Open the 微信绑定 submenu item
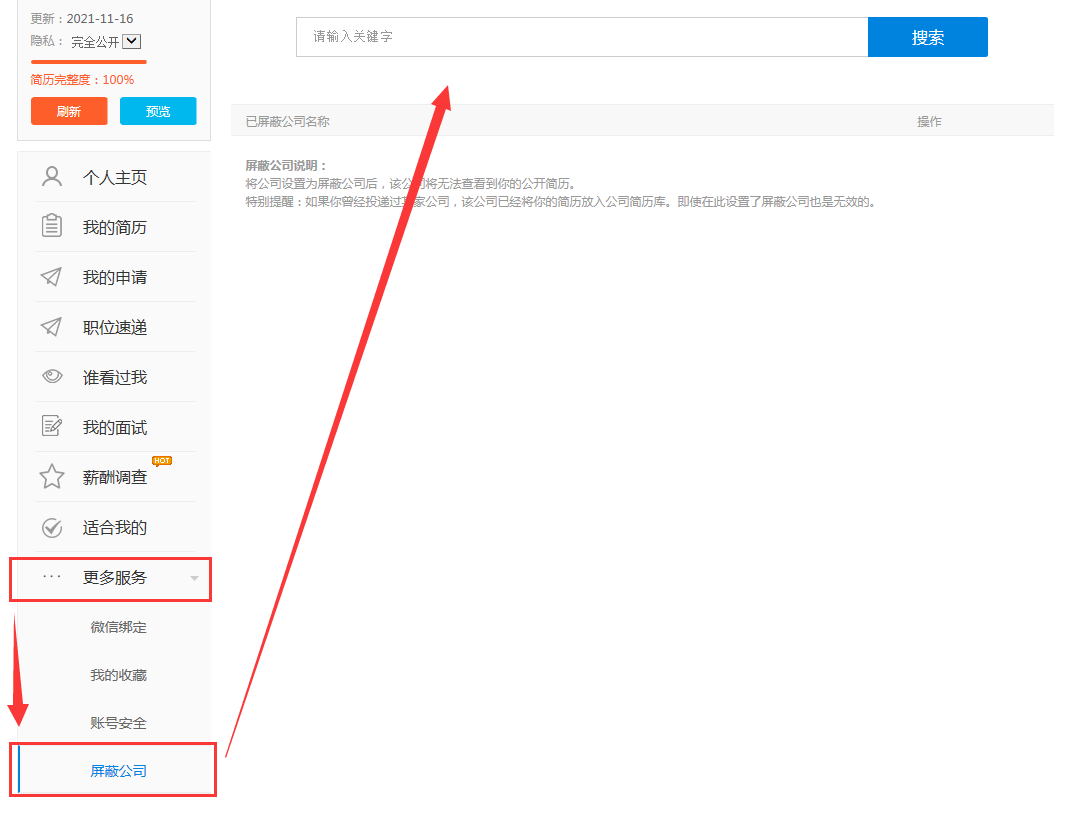The image size is (1090, 828). point(118,627)
